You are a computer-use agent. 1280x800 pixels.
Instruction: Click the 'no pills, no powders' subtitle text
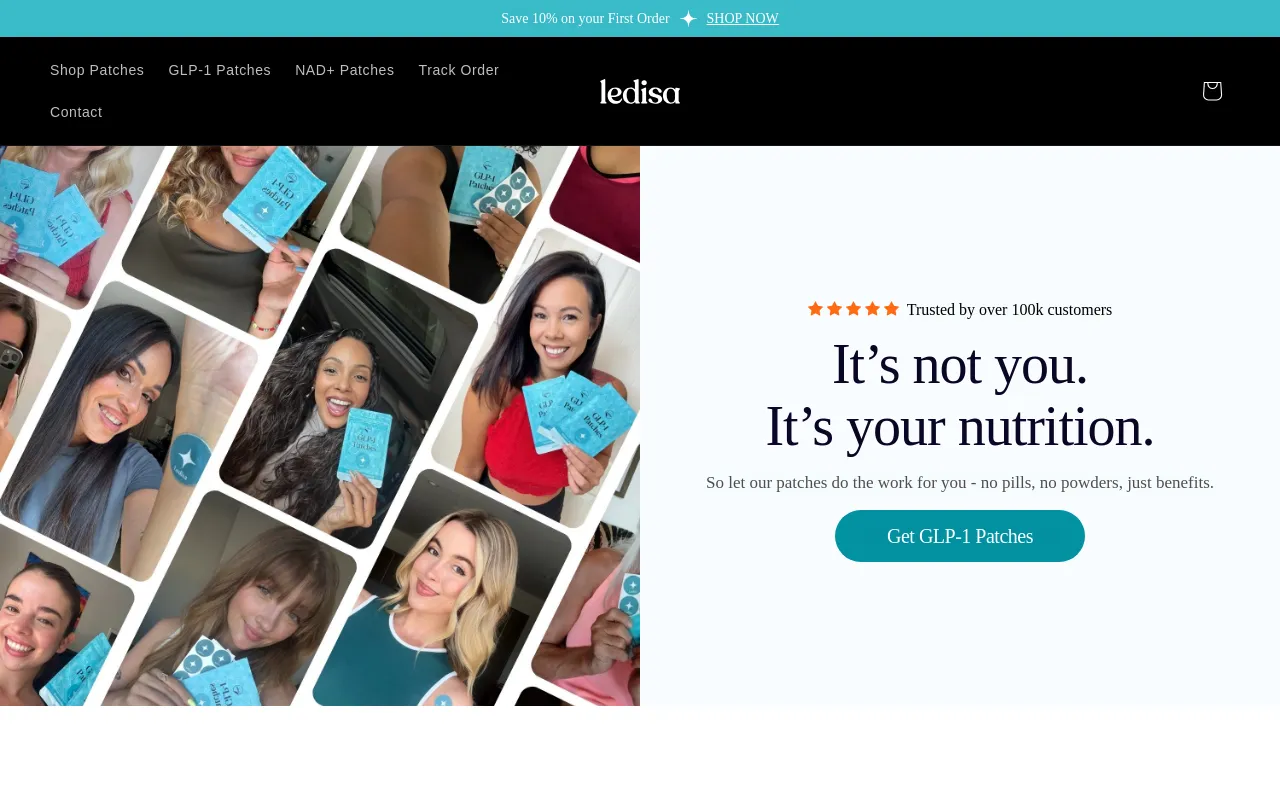point(960,483)
